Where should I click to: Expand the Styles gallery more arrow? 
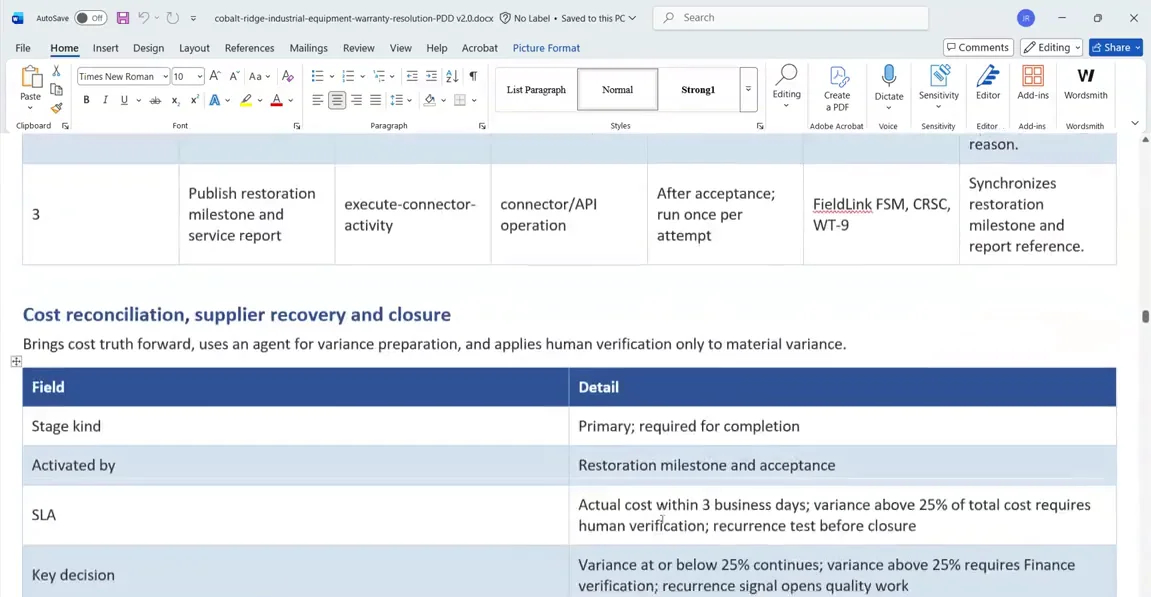point(748,90)
